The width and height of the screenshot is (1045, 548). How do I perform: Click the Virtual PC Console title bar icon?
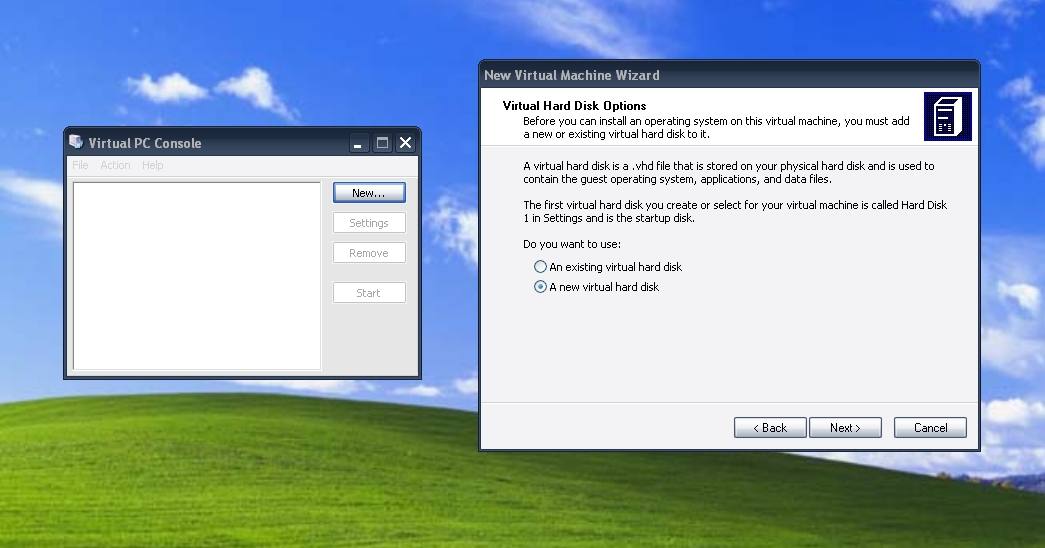(x=76, y=142)
